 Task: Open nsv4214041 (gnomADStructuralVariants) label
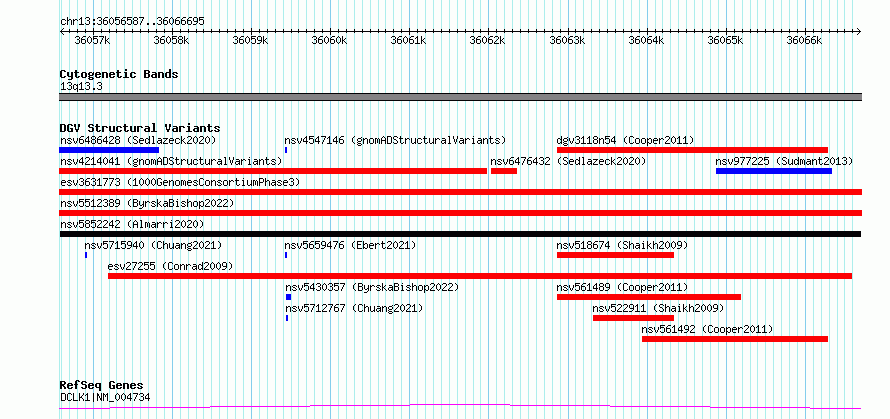(x=171, y=161)
